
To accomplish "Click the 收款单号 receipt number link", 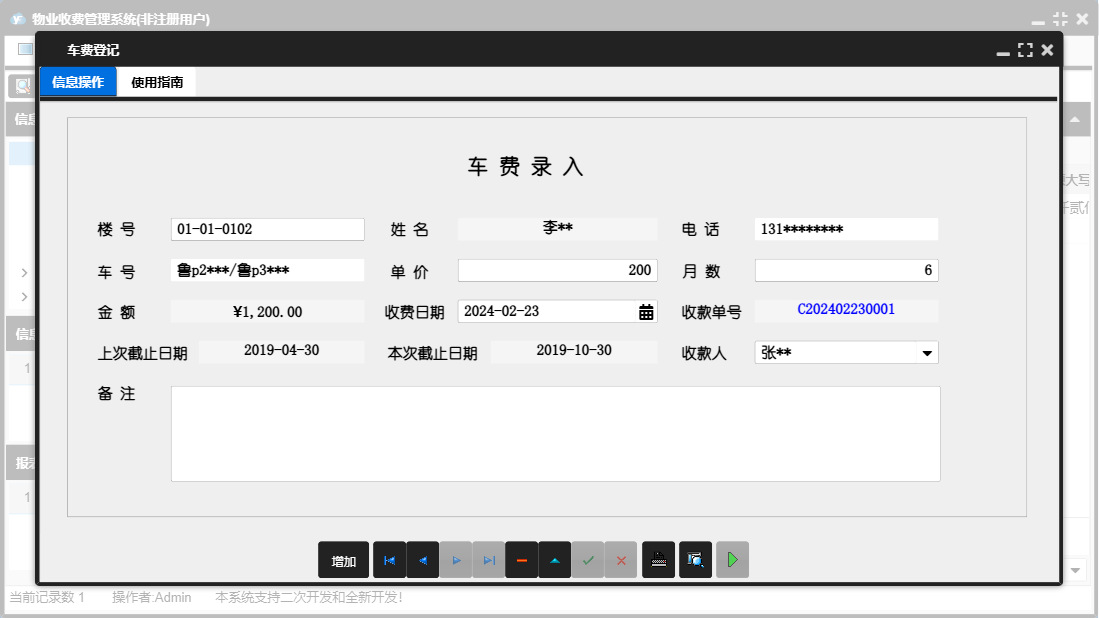I will point(846,310).
